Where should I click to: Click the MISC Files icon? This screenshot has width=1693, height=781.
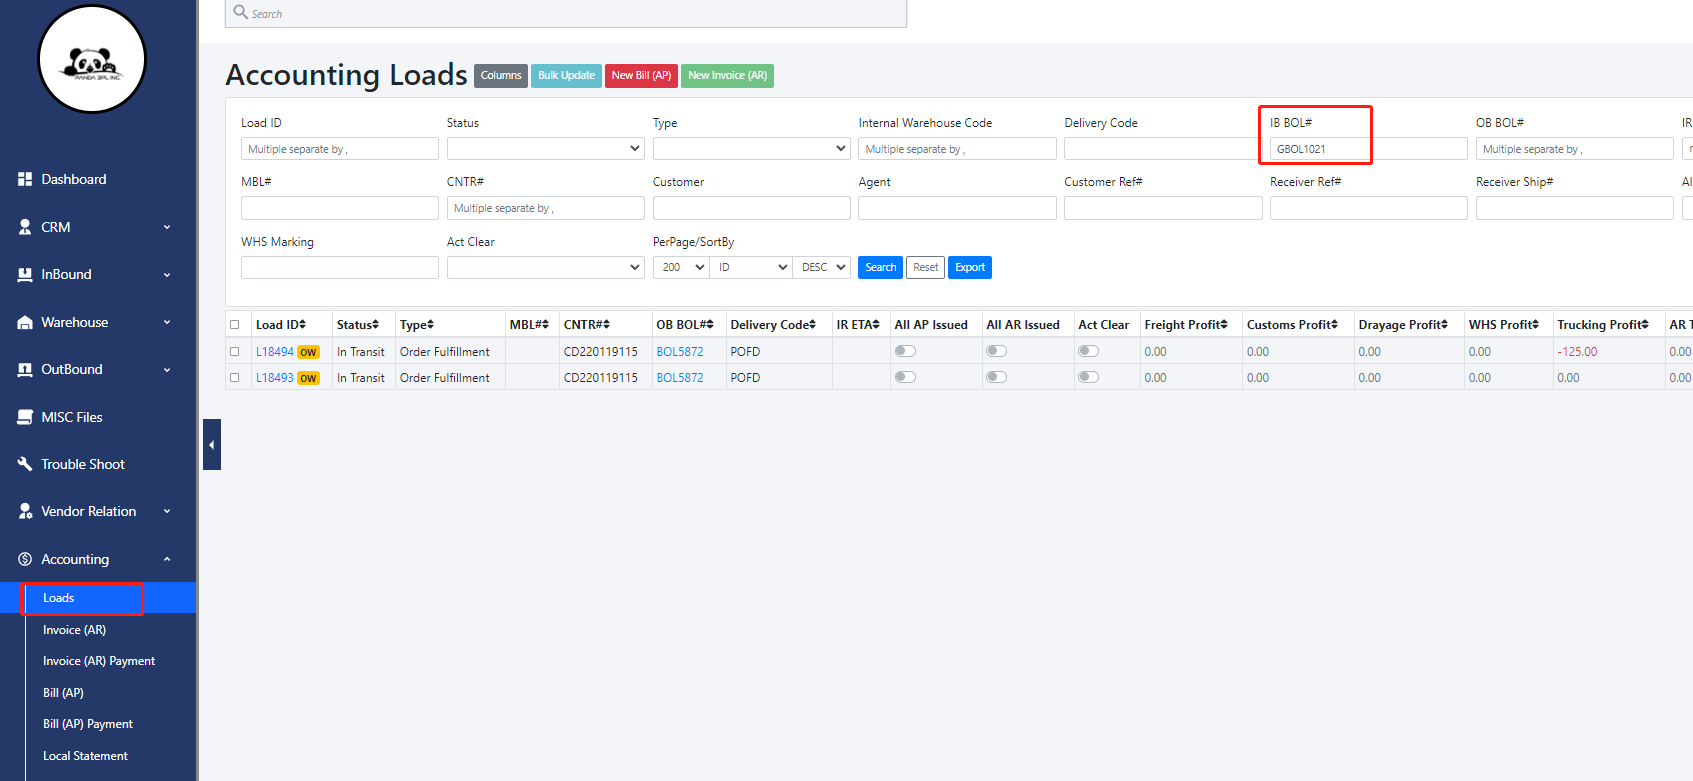[x=25, y=417]
